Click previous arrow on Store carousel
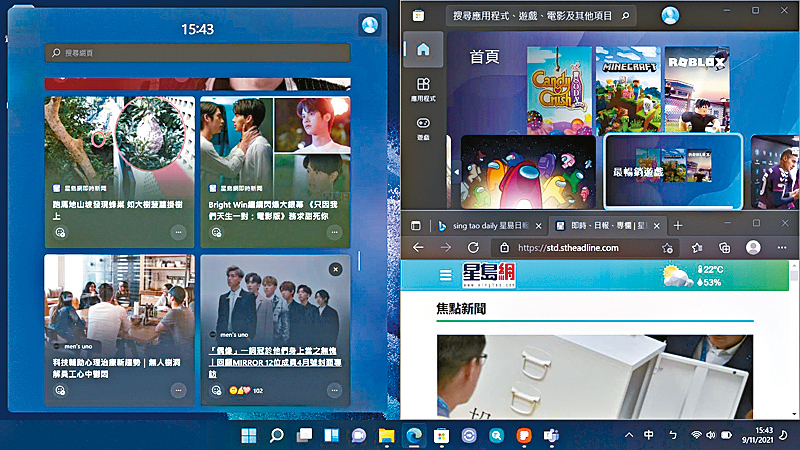 coord(457,172)
